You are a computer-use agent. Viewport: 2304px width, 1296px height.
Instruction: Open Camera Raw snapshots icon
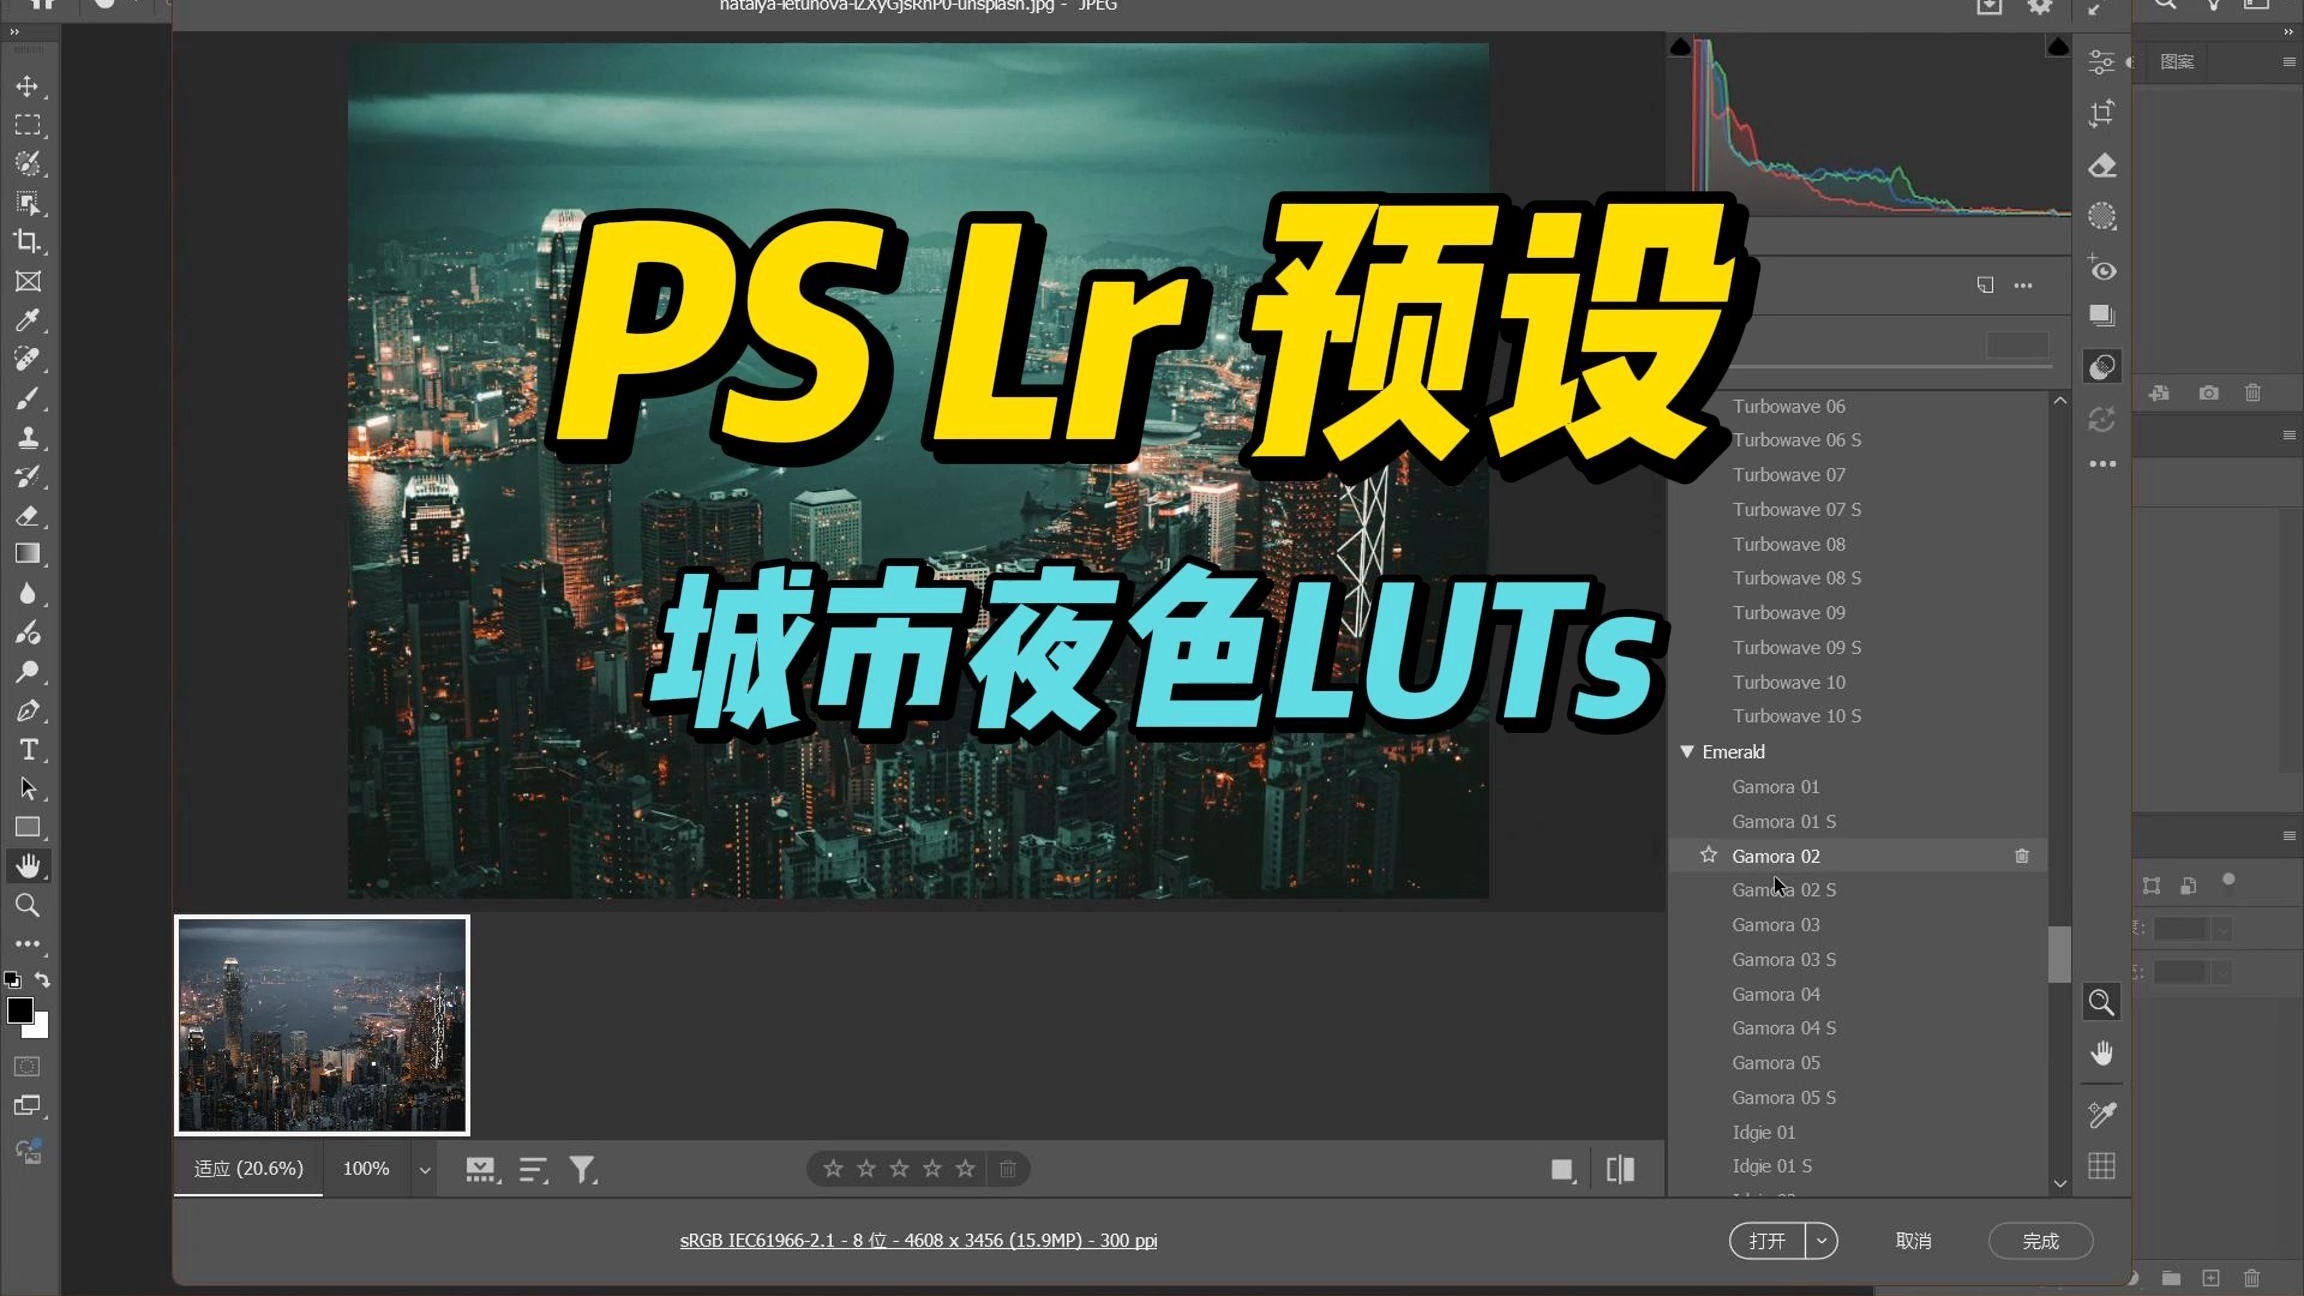[2101, 316]
